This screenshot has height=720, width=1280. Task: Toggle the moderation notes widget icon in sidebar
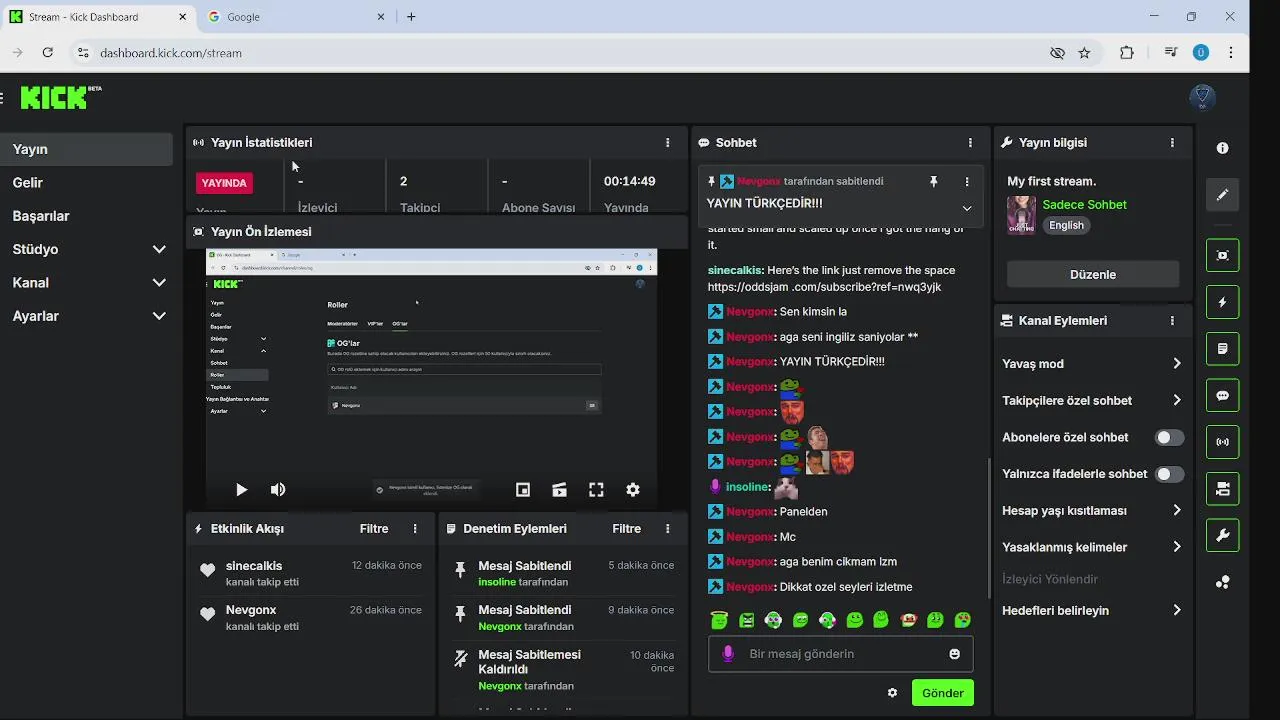[1222, 349]
